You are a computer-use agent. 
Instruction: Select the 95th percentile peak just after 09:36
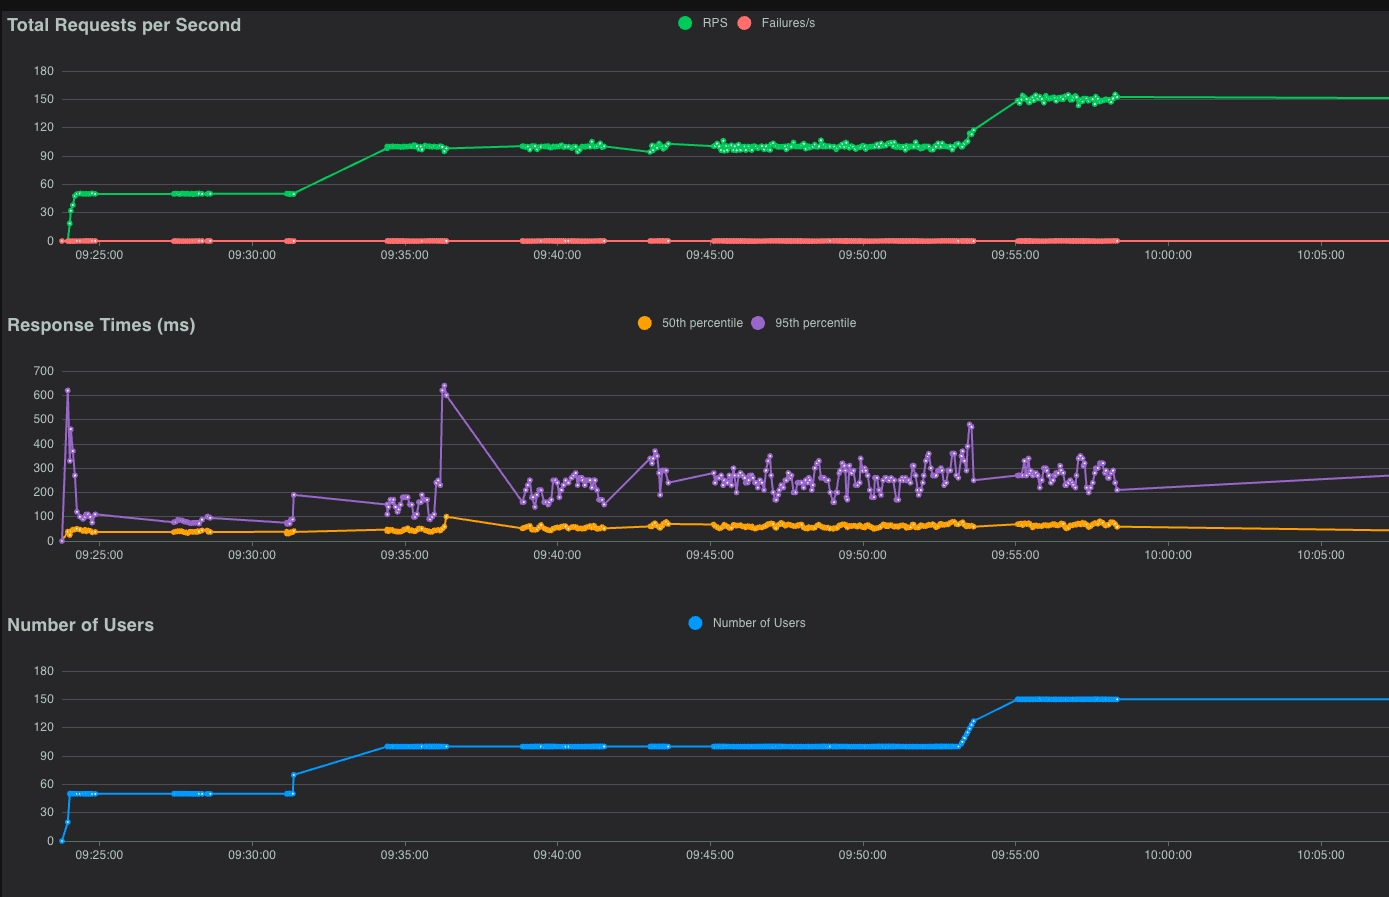tap(444, 386)
